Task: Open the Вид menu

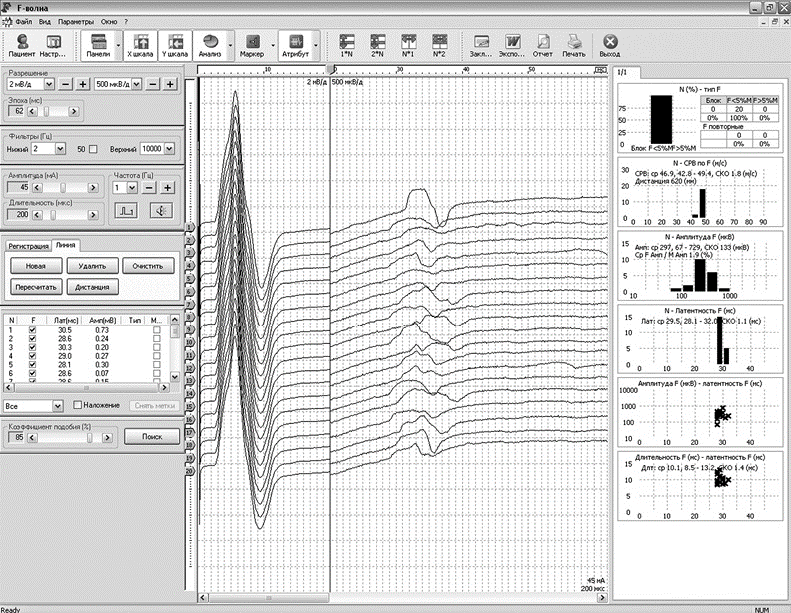Action: [x=45, y=22]
